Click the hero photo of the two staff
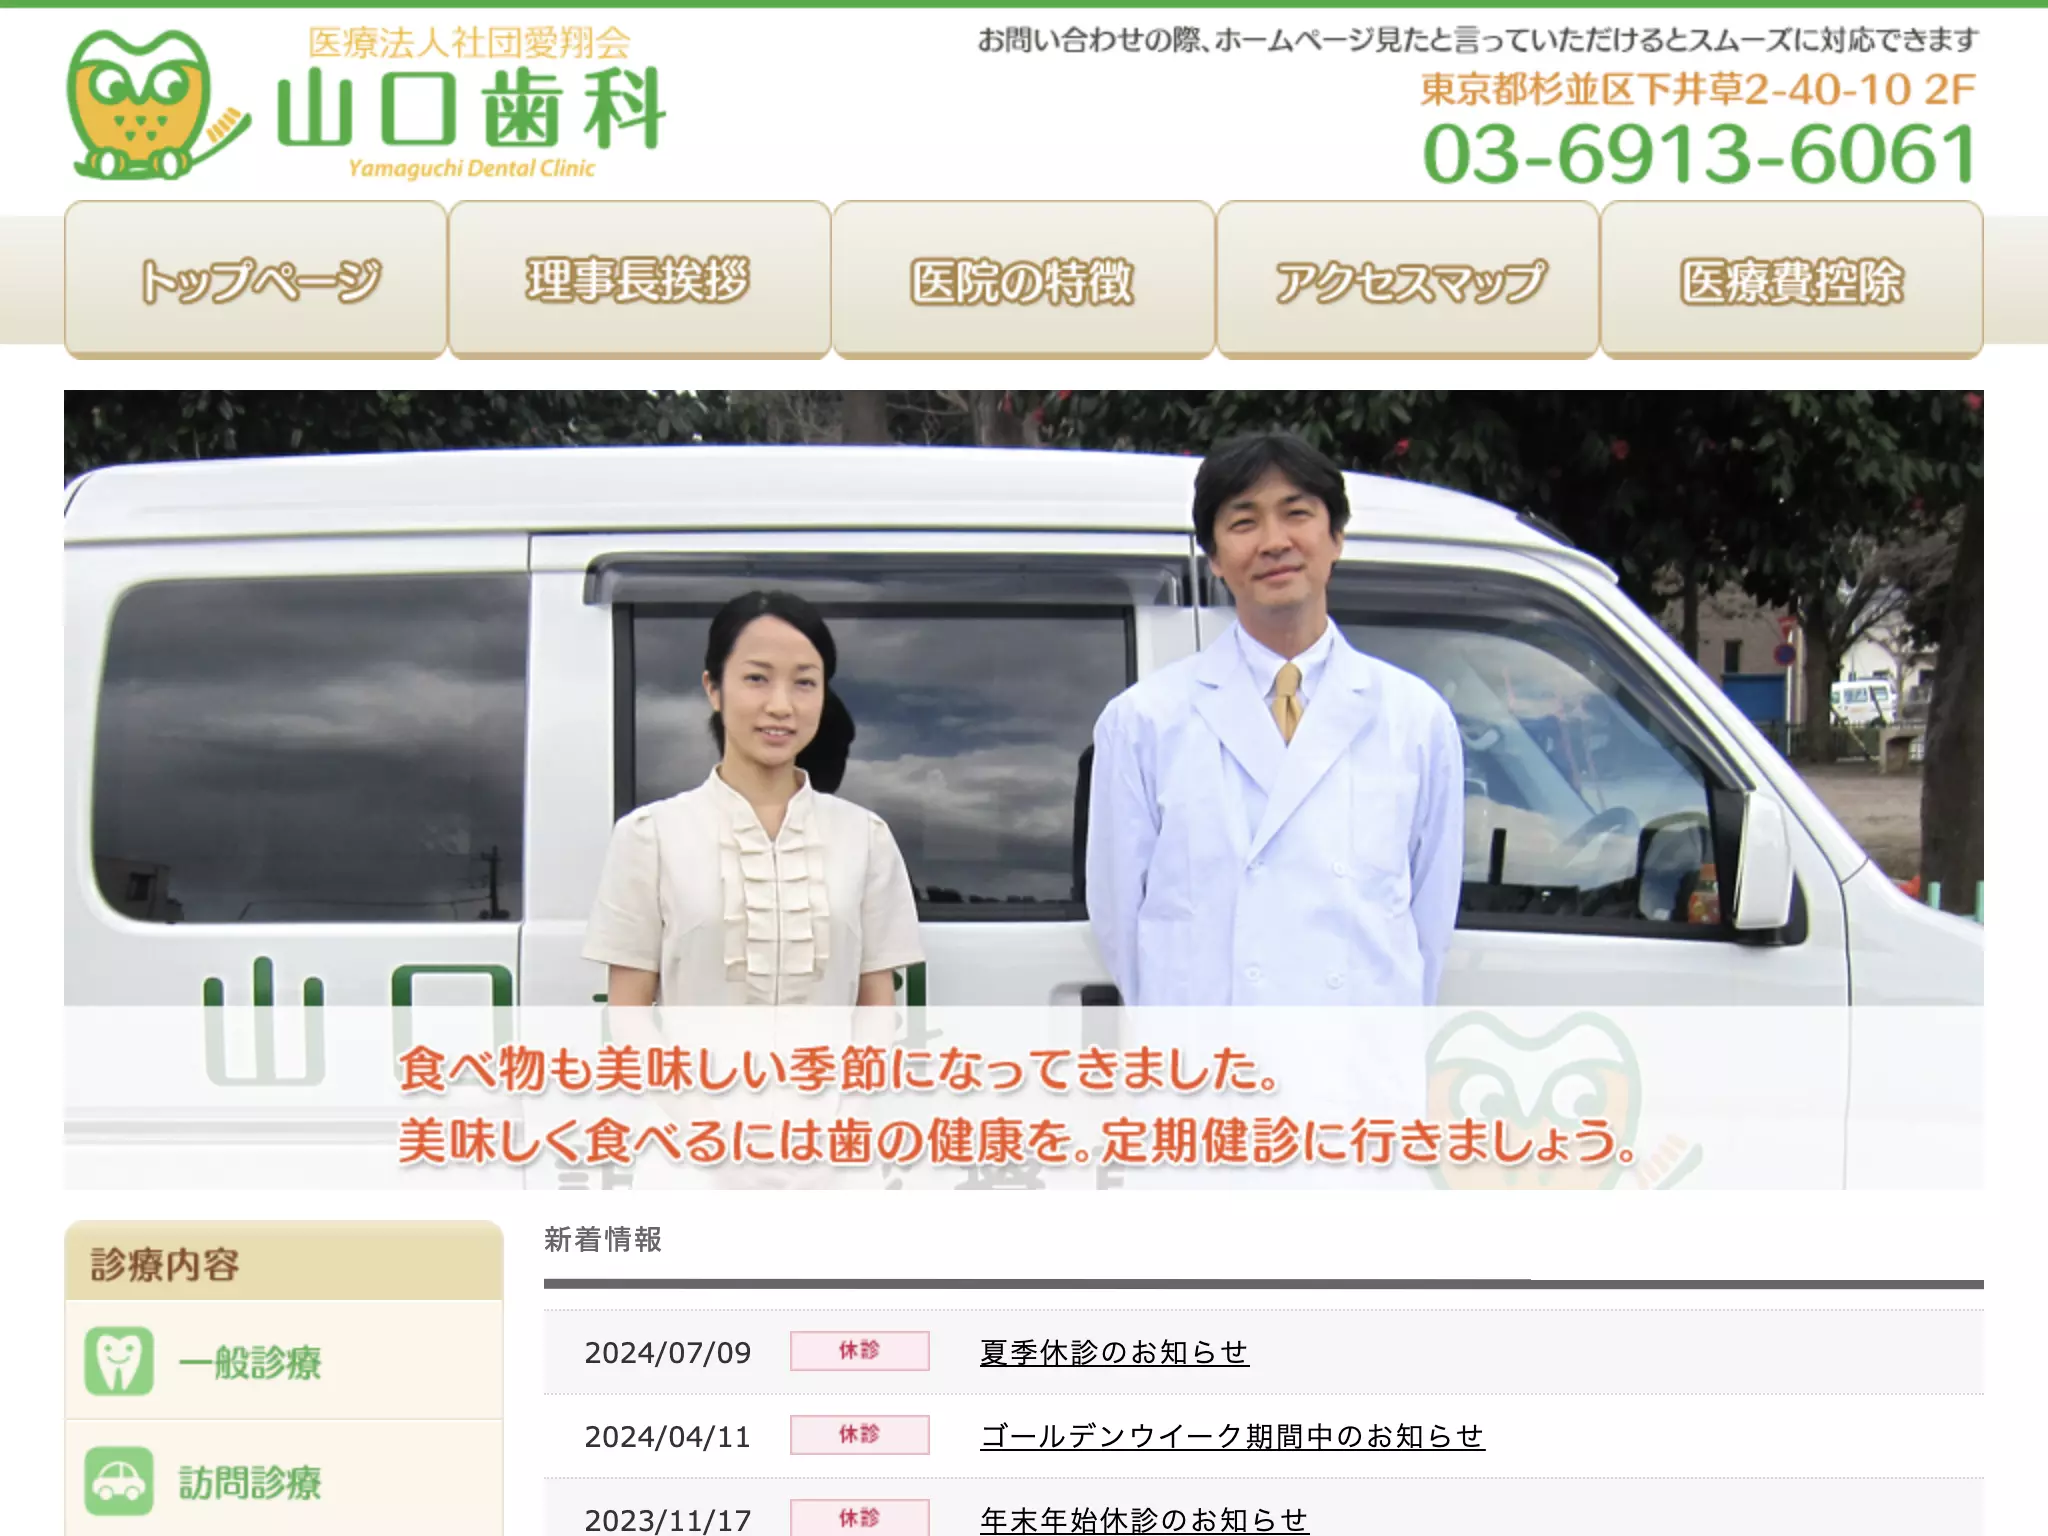This screenshot has height=1536, width=2048. [x=1024, y=790]
